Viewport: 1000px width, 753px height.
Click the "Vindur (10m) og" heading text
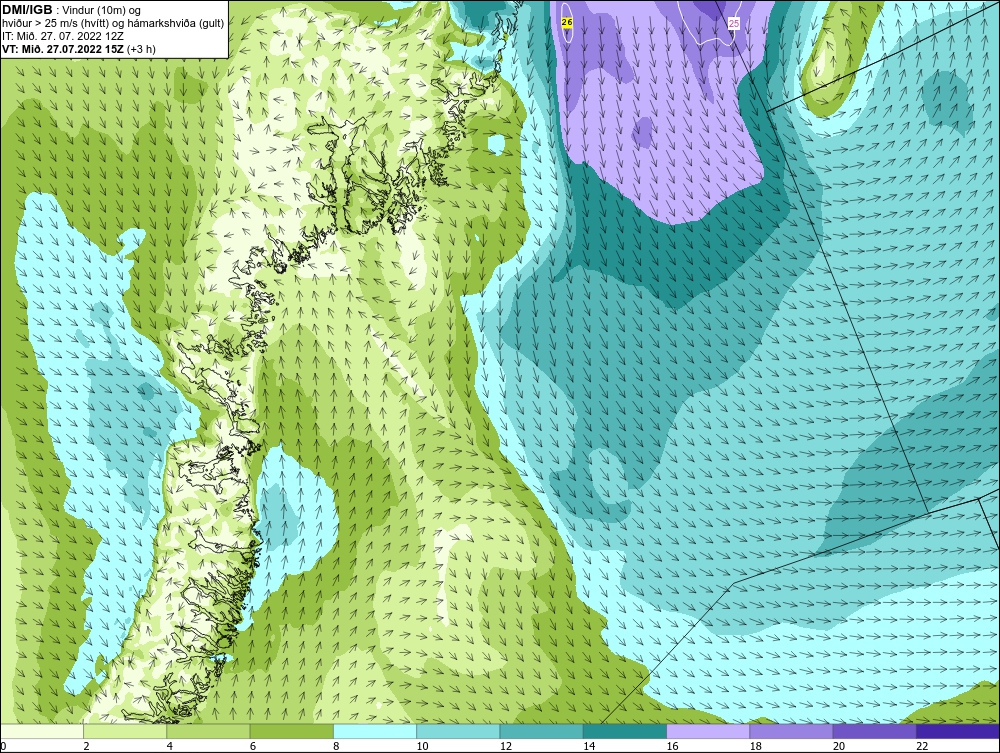103,10
